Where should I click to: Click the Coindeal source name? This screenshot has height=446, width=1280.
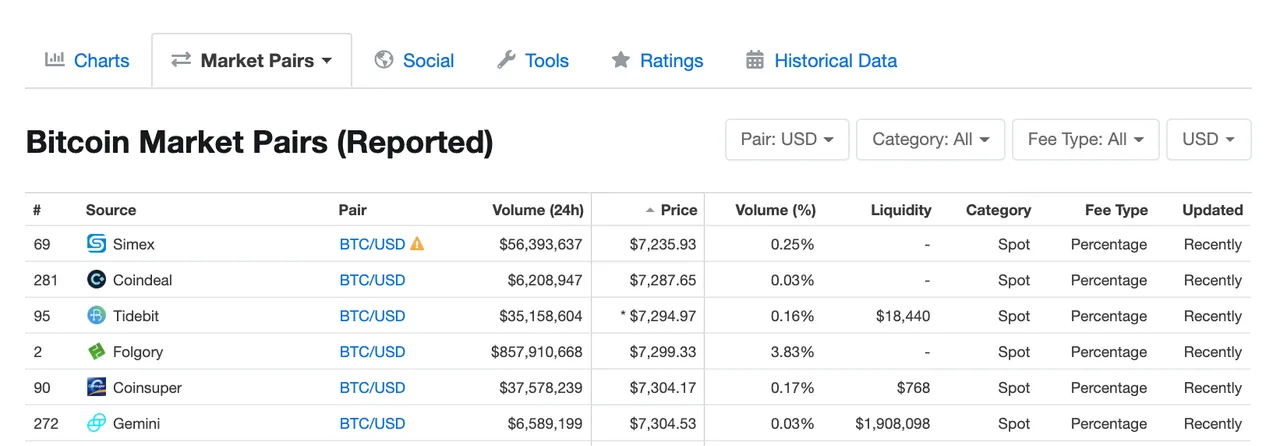click(143, 280)
